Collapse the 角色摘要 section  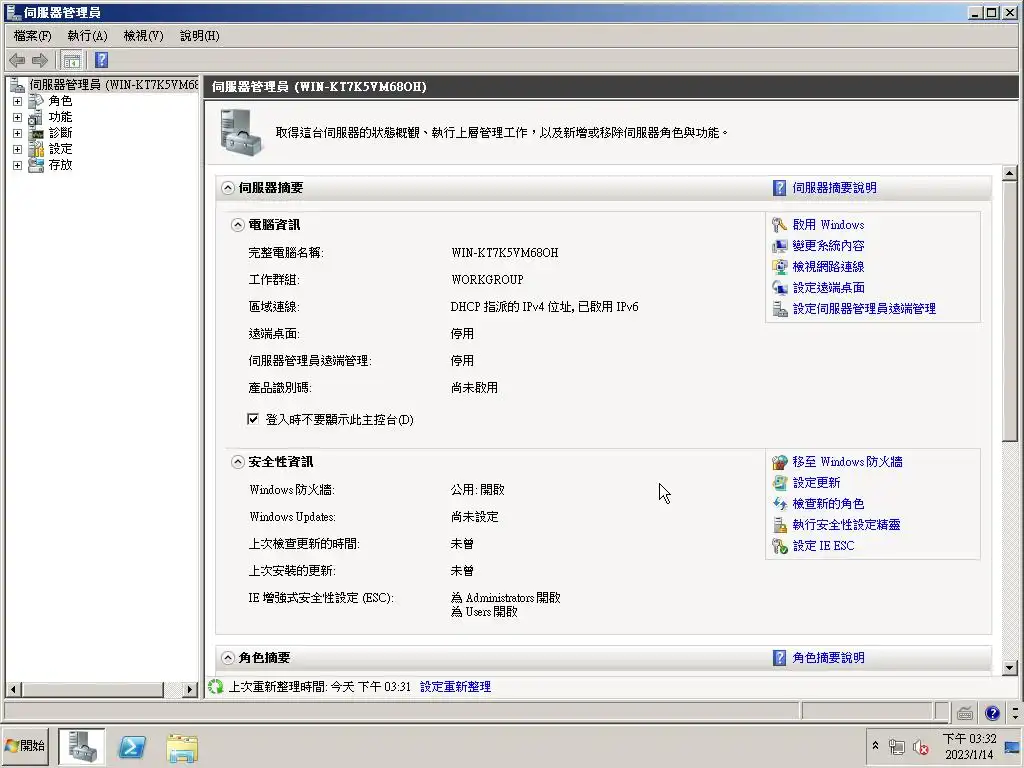point(227,658)
